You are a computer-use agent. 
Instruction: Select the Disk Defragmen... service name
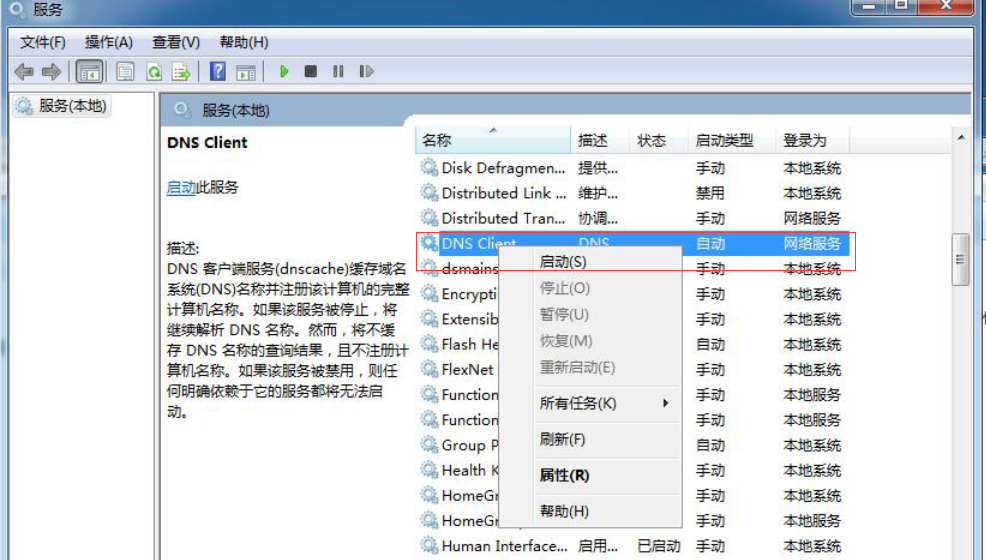503,168
